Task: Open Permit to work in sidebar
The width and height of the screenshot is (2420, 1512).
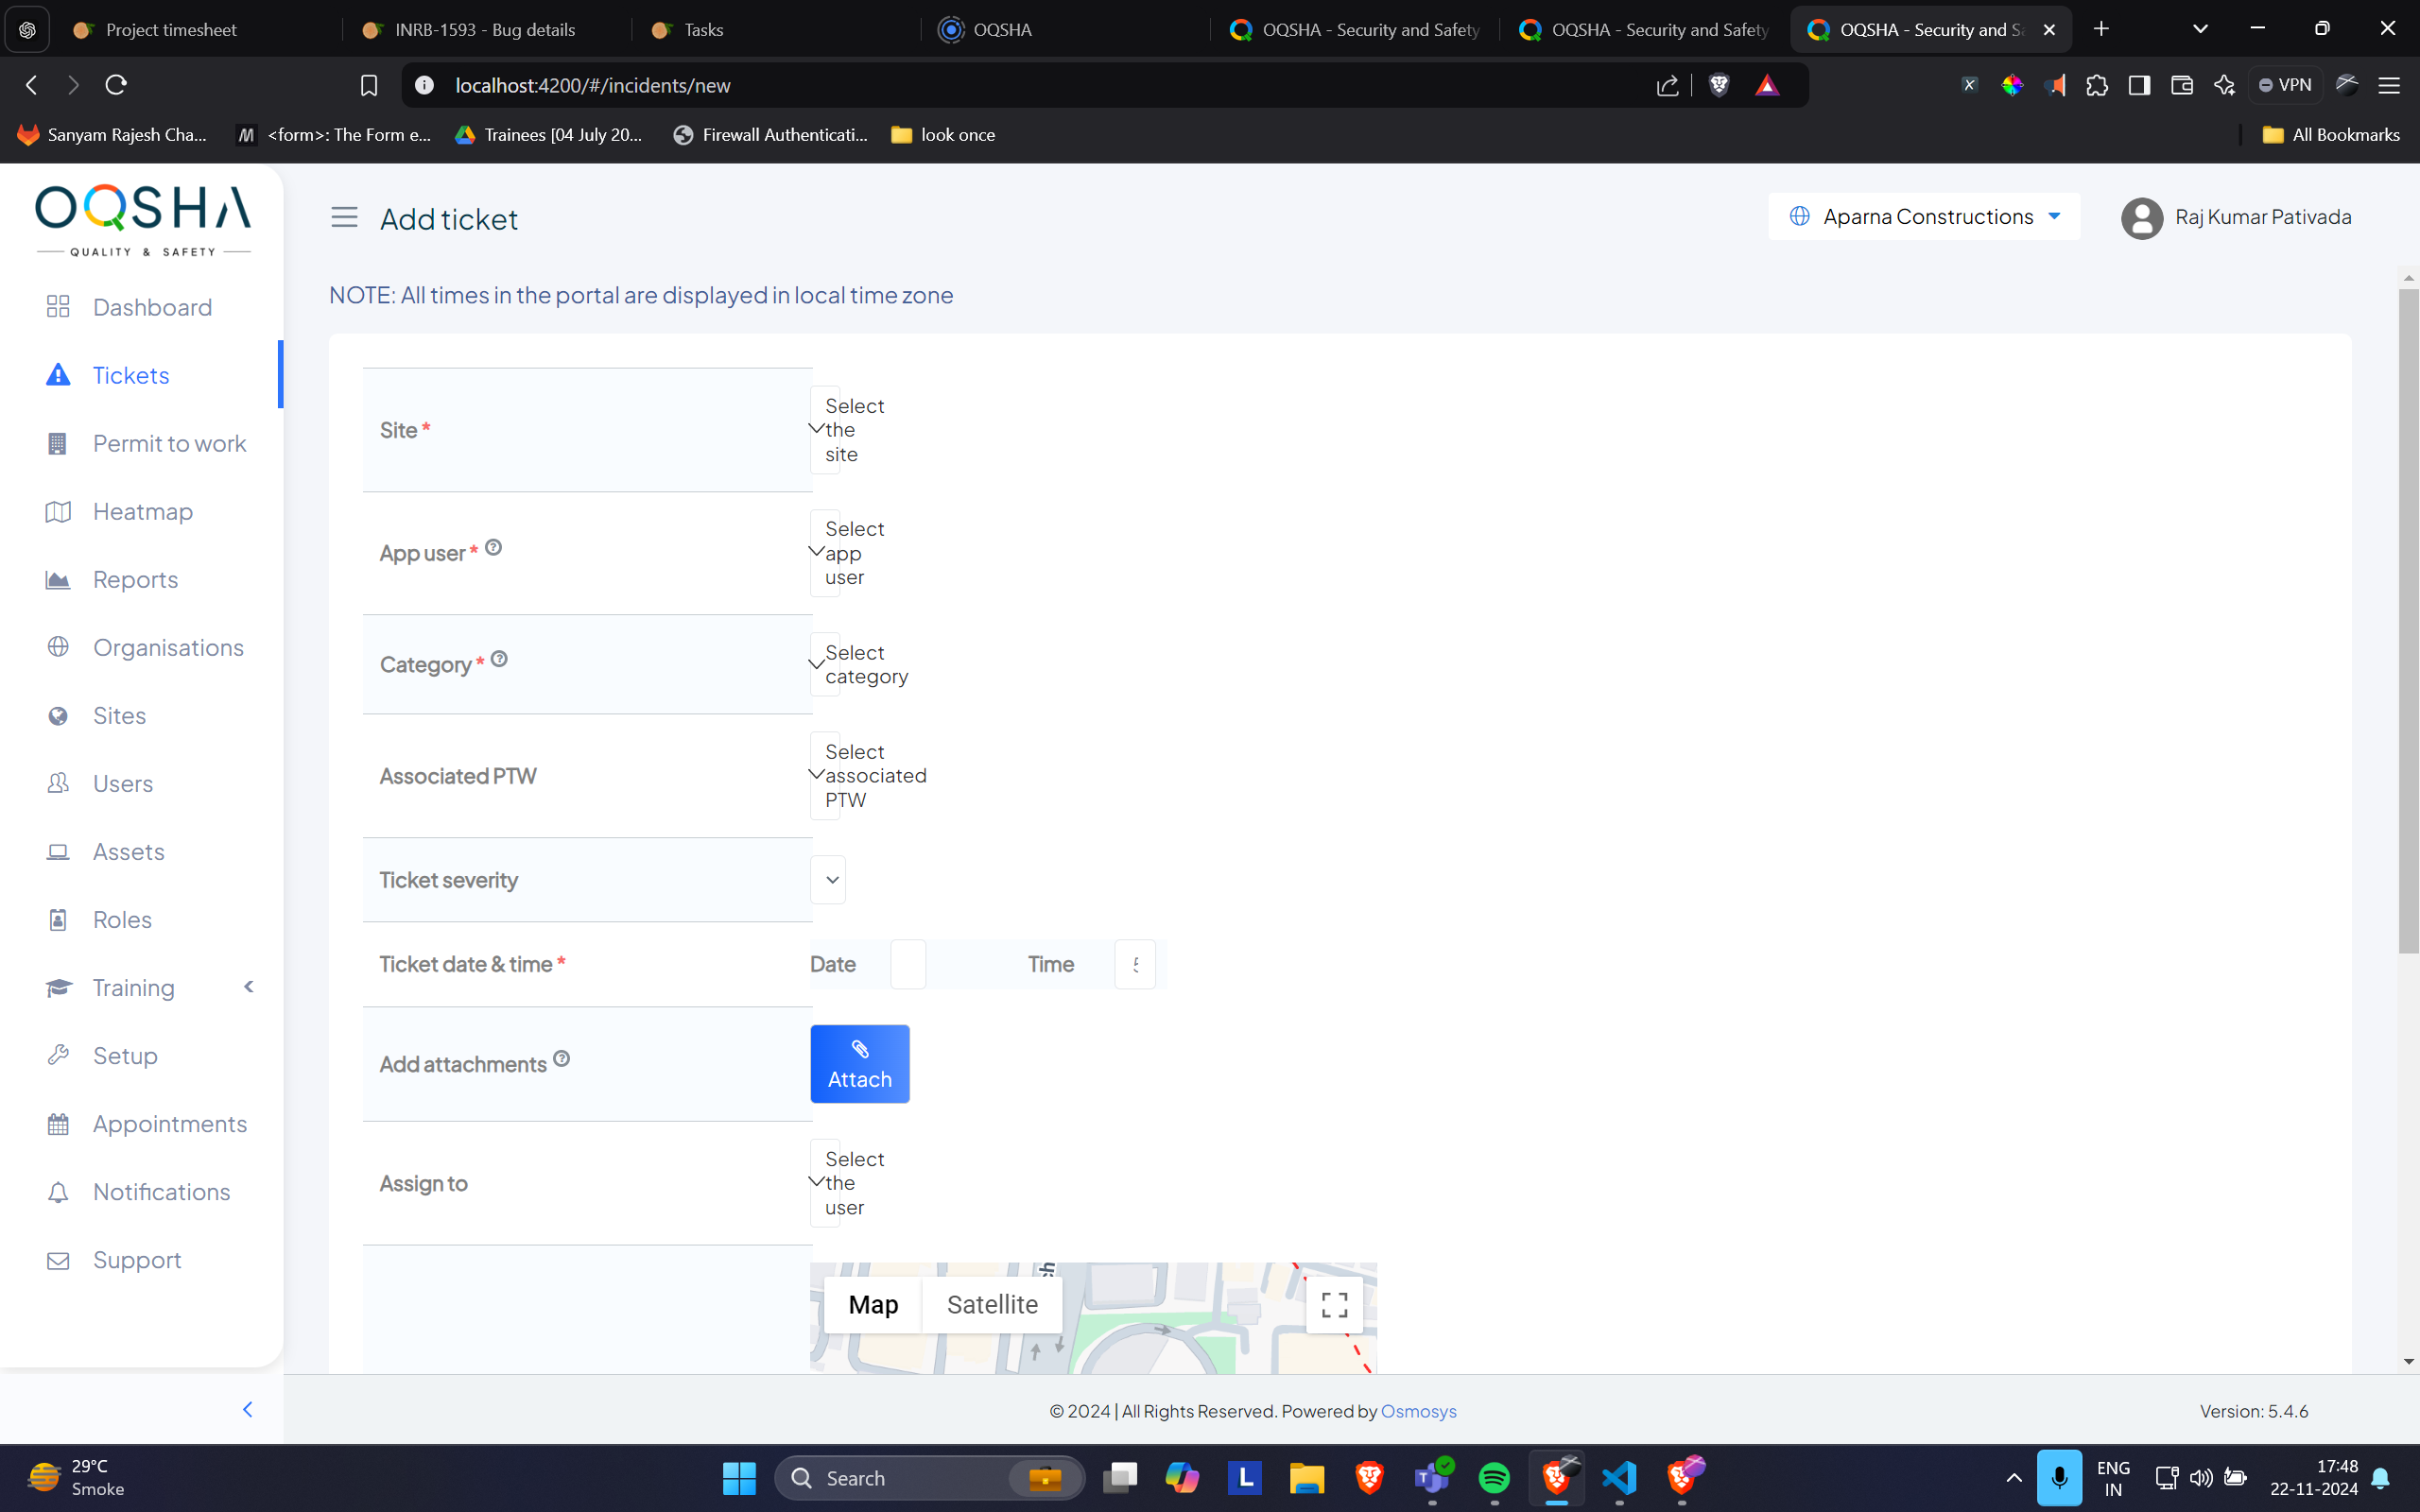Action: [x=169, y=443]
